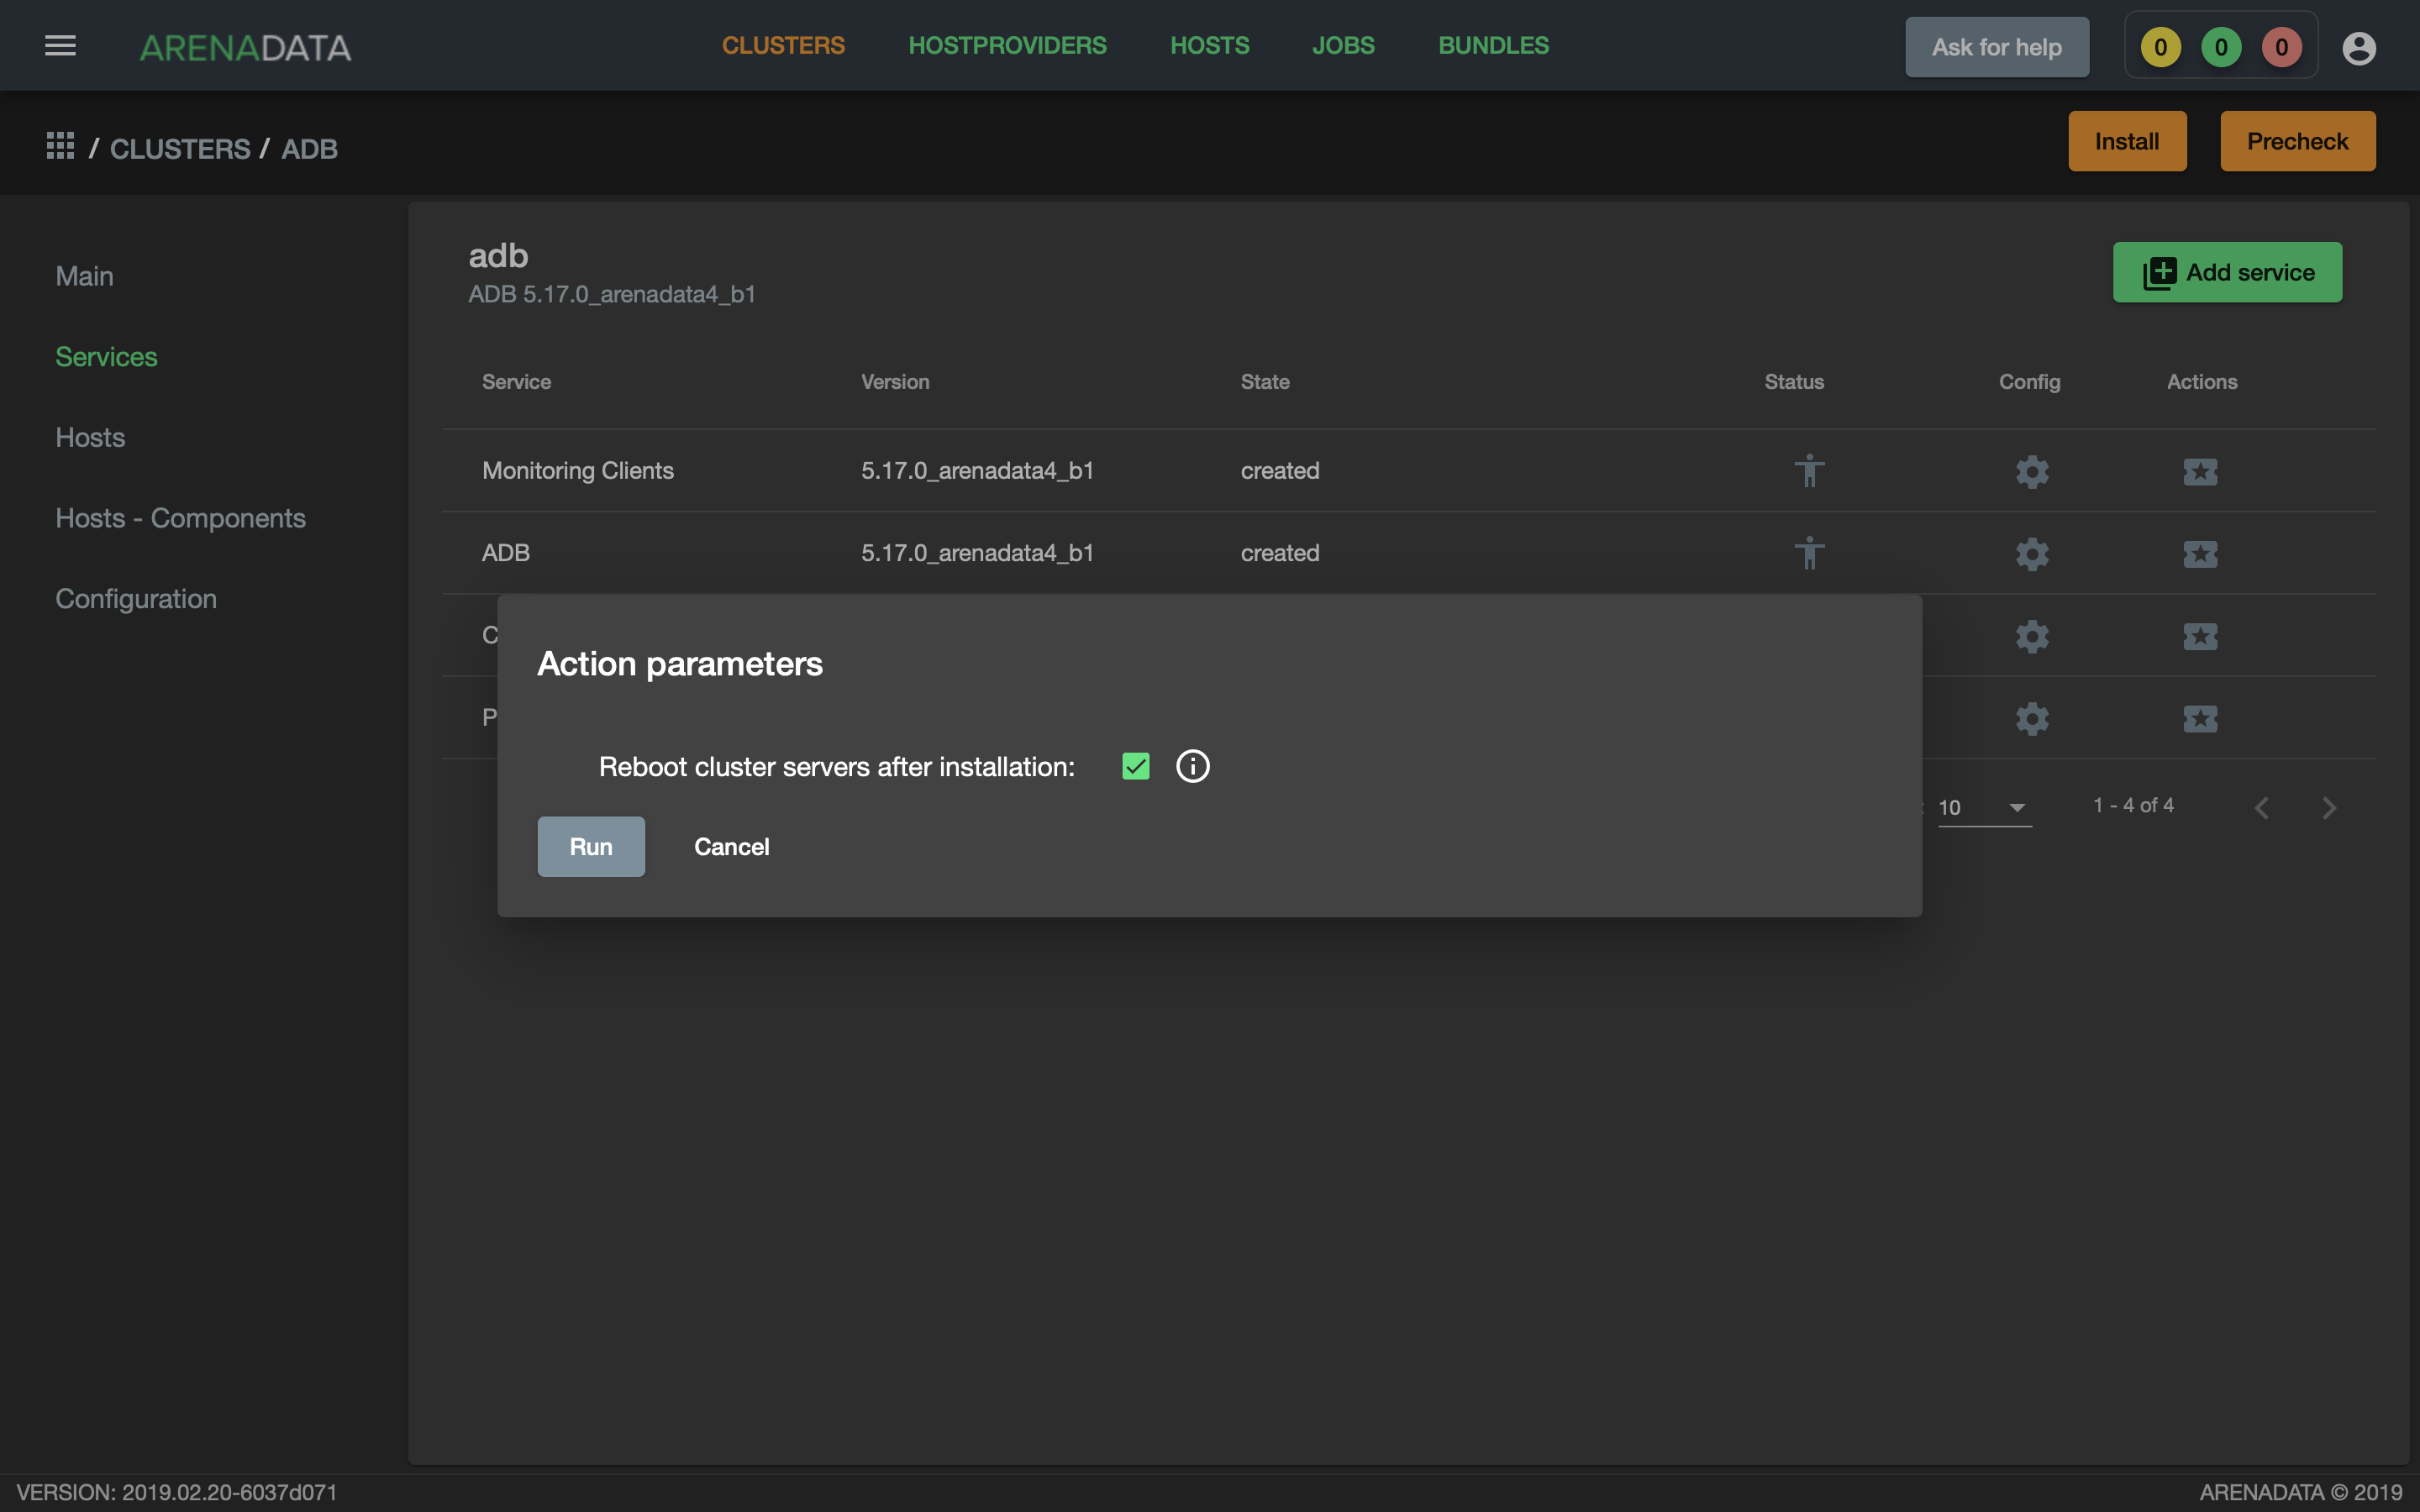Open config gear for ADB service
This screenshot has height=1512, width=2420.
tap(2032, 554)
